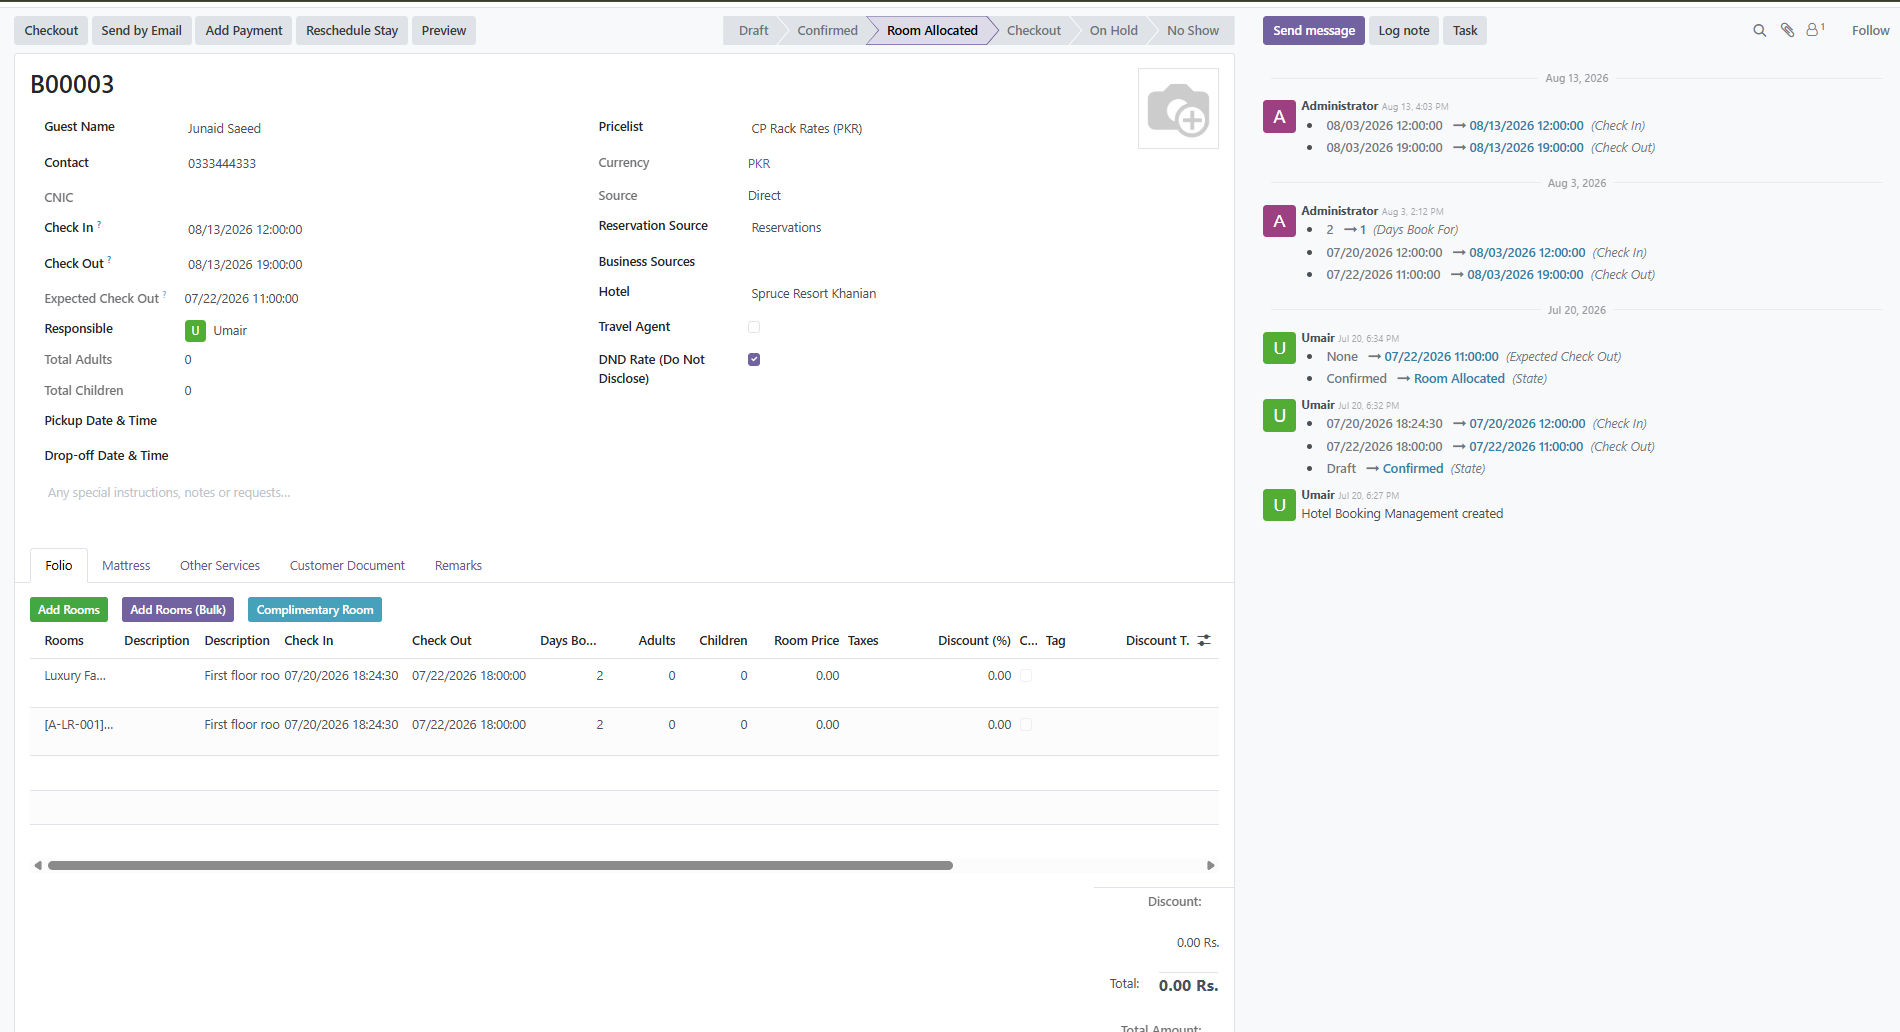1900x1032 pixels.
Task: Open attachments via paperclip icon
Action: tap(1787, 31)
